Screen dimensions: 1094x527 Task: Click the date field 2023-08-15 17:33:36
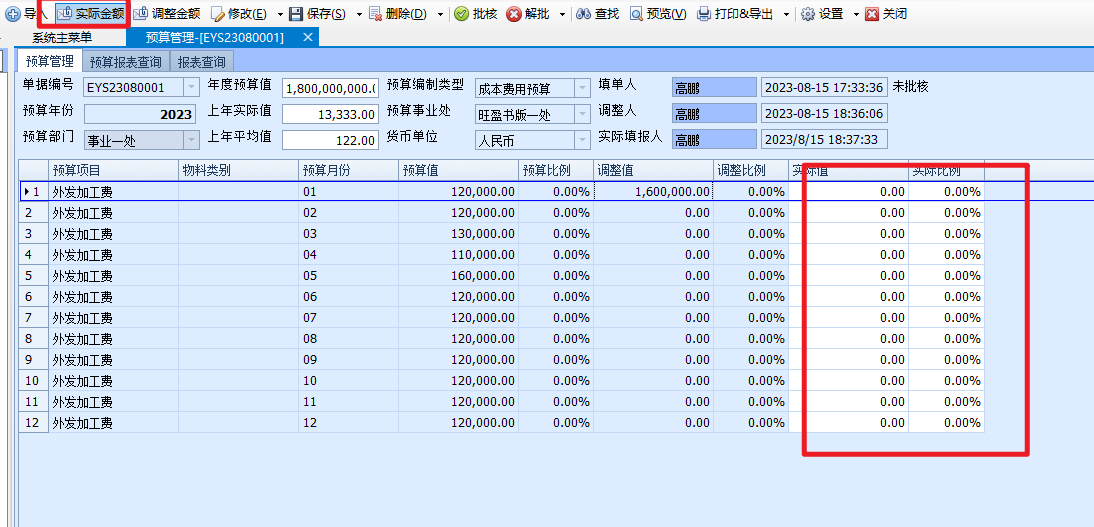pyautogui.click(x=824, y=87)
